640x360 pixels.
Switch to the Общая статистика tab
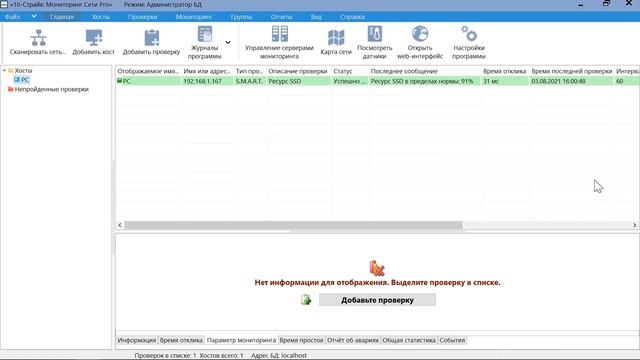point(409,340)
